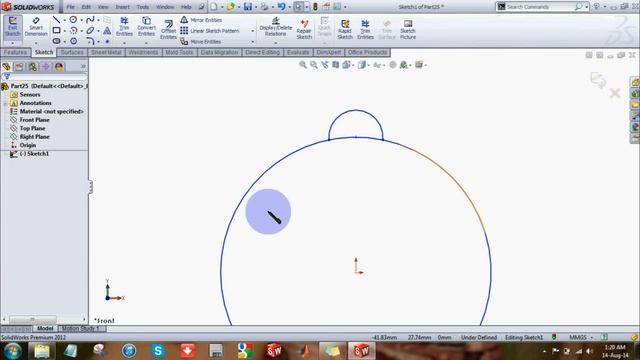
Task: Click the Offset Entities icon
Action: point(168,30)
